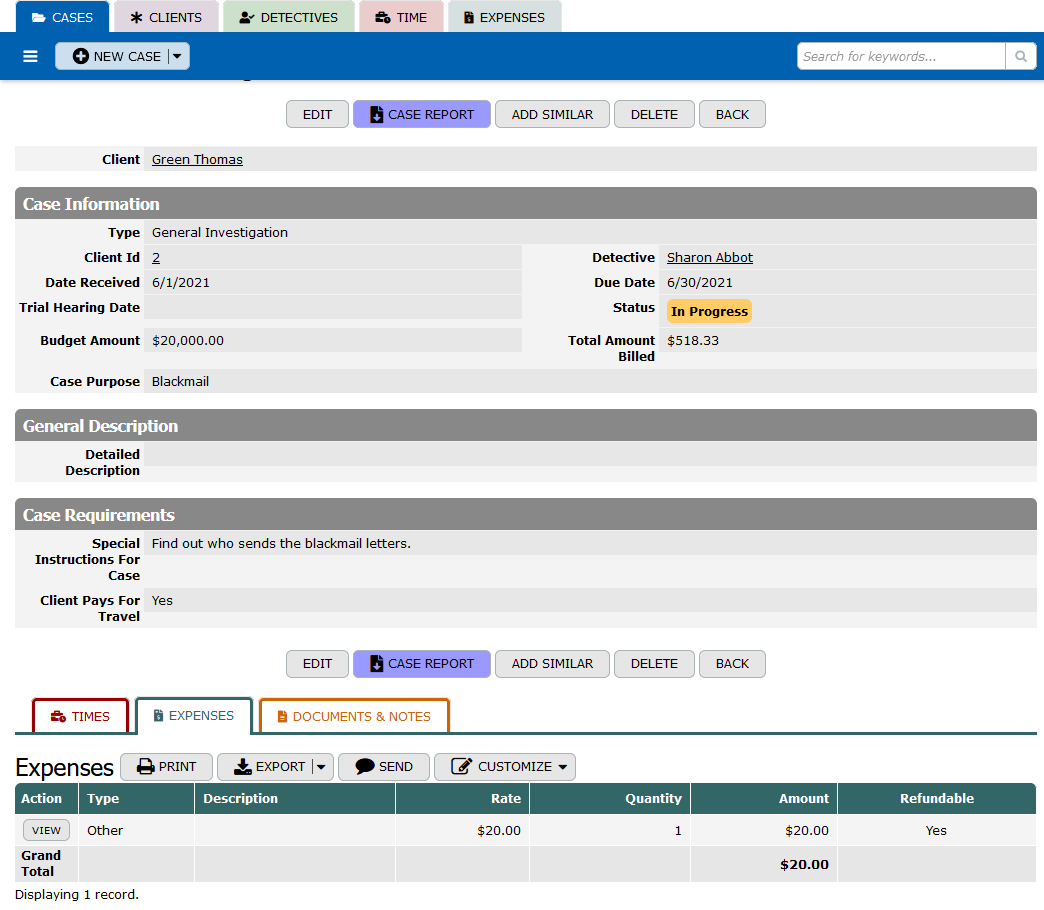The image size is (1044, 910).
Task: Click the Print expenses printer button
Action: [166, 767]
